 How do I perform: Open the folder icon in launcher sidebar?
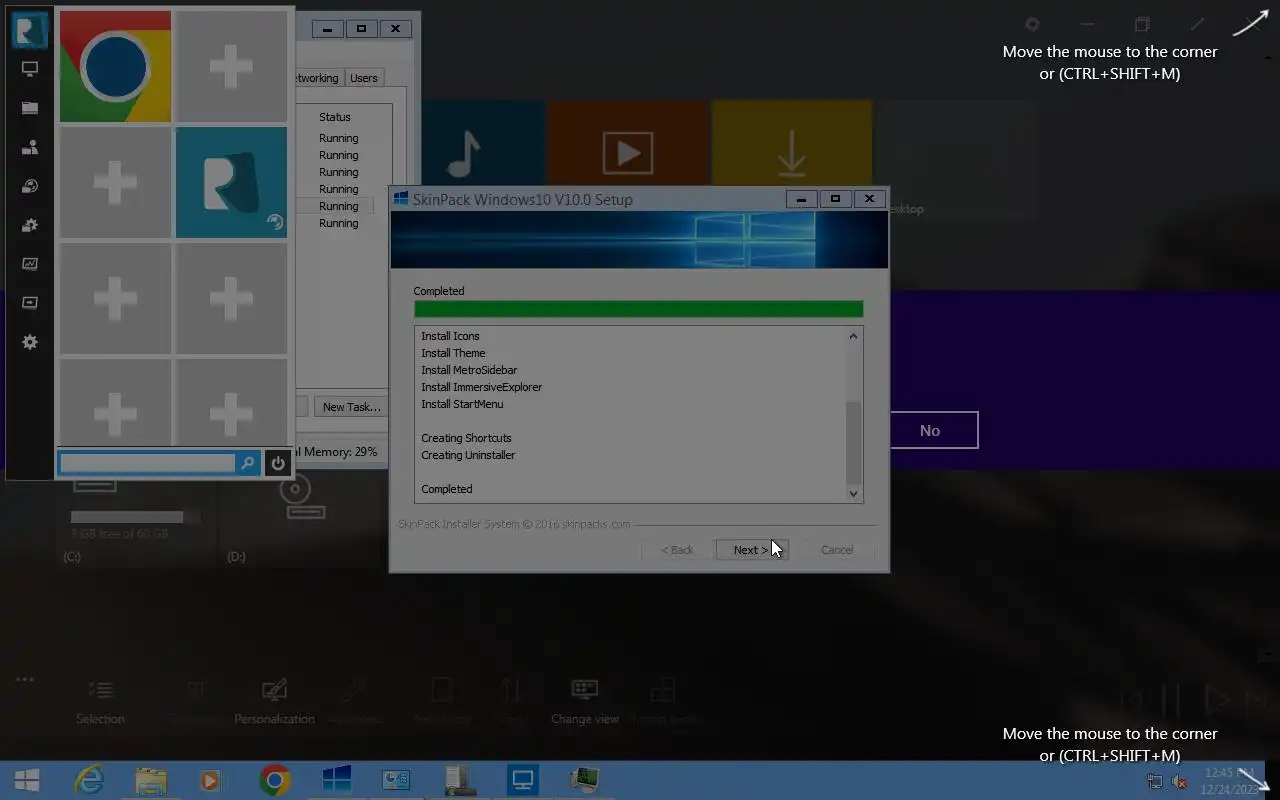[x=30, y=108]
